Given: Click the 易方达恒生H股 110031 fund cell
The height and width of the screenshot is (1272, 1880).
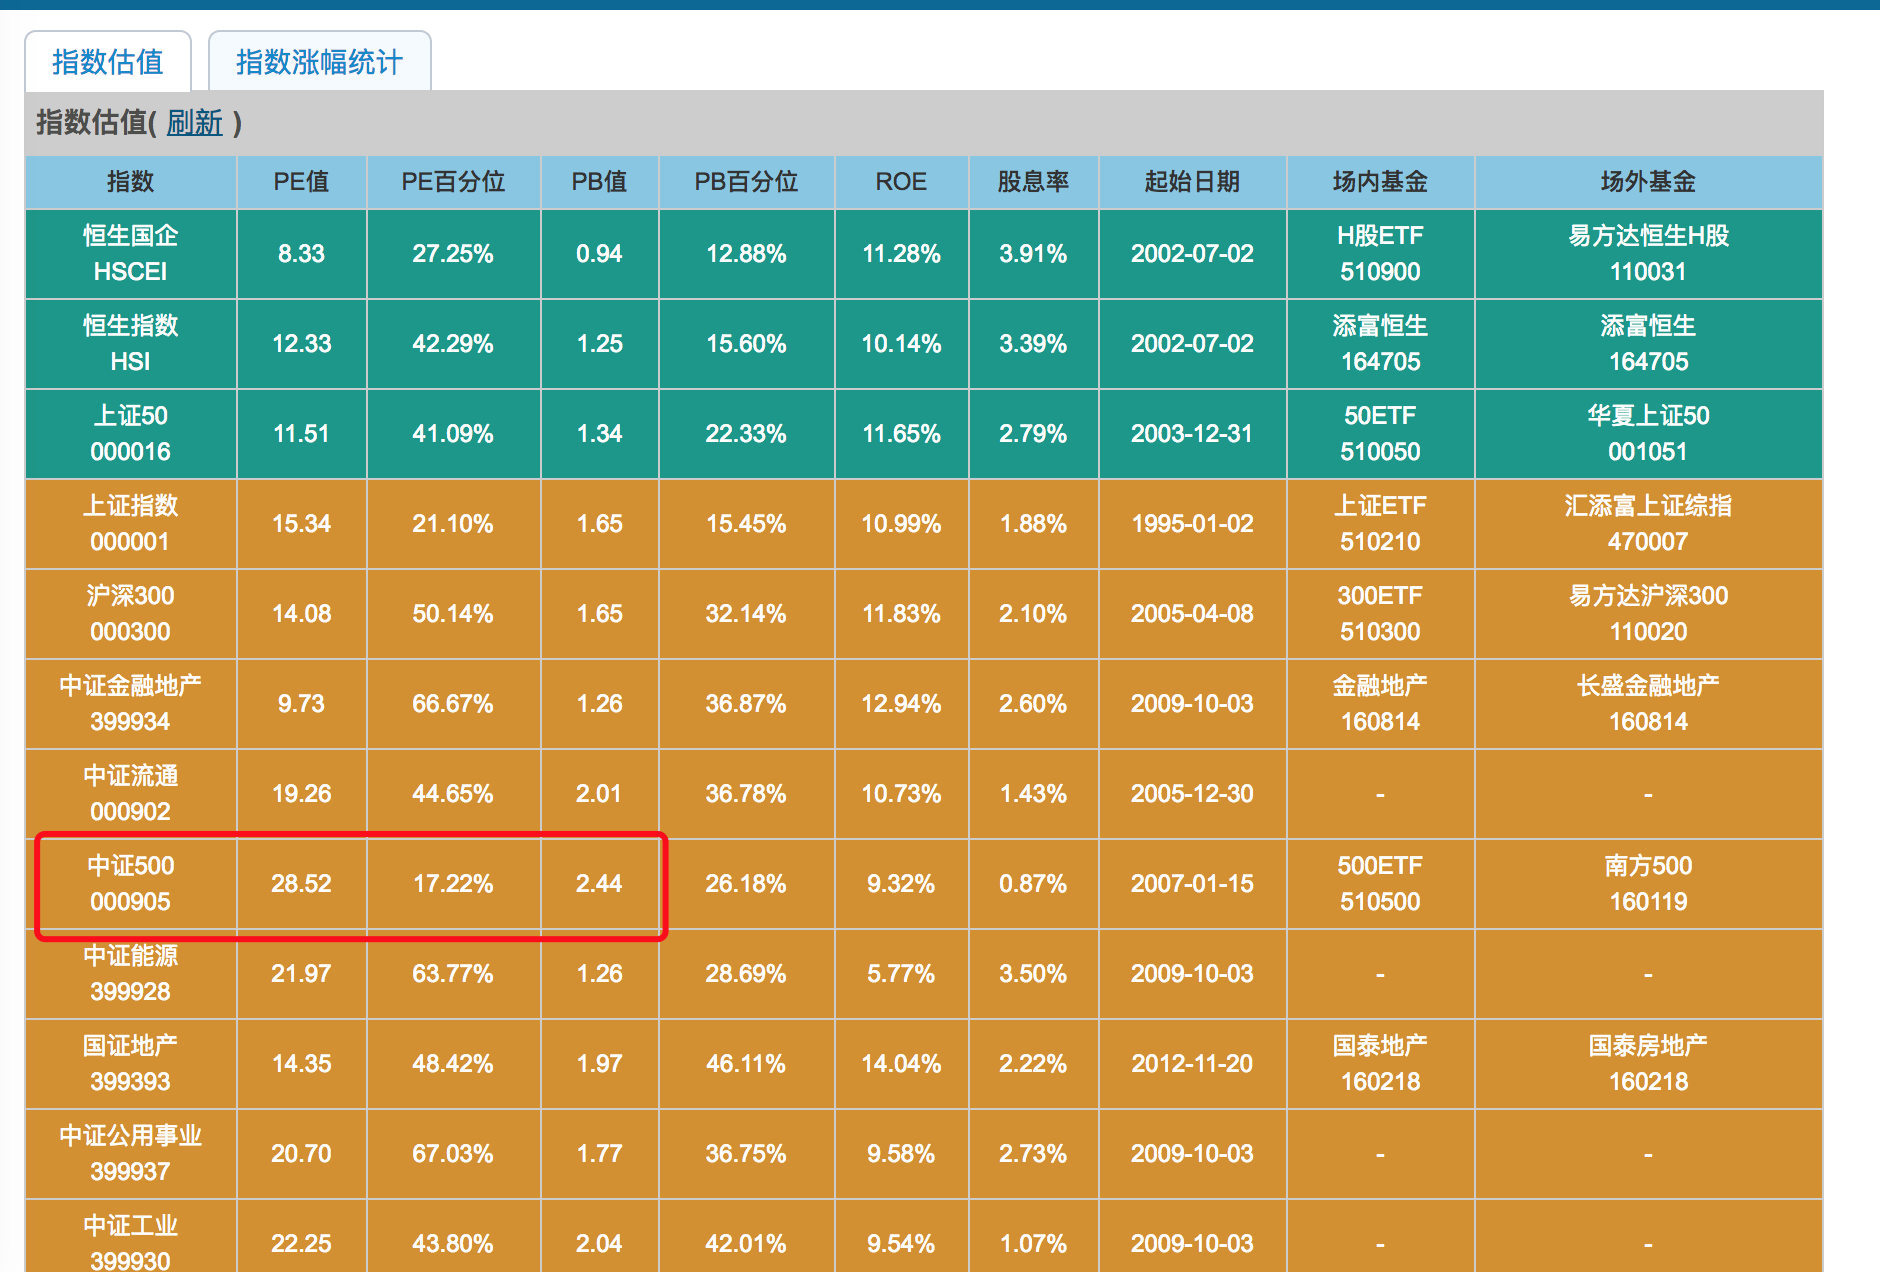Looking at the screenshot, I should click(x=1648, y=254).
